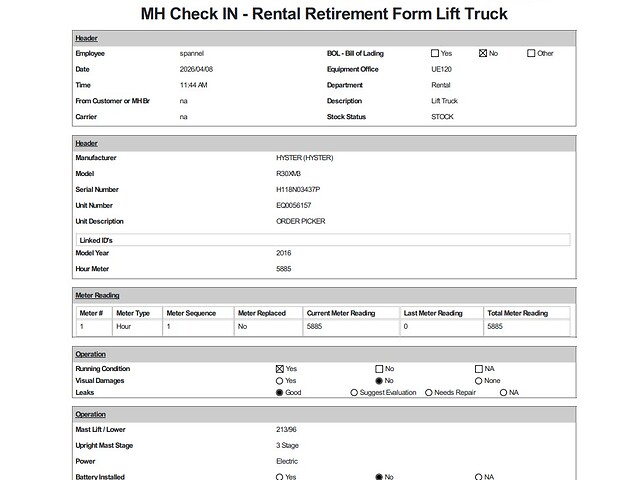Image resolution: width=640 pixels, height=480 pixels.
Task: Select 'Suggest Evaluation' for Leaks
Action: tap(354, 393)
